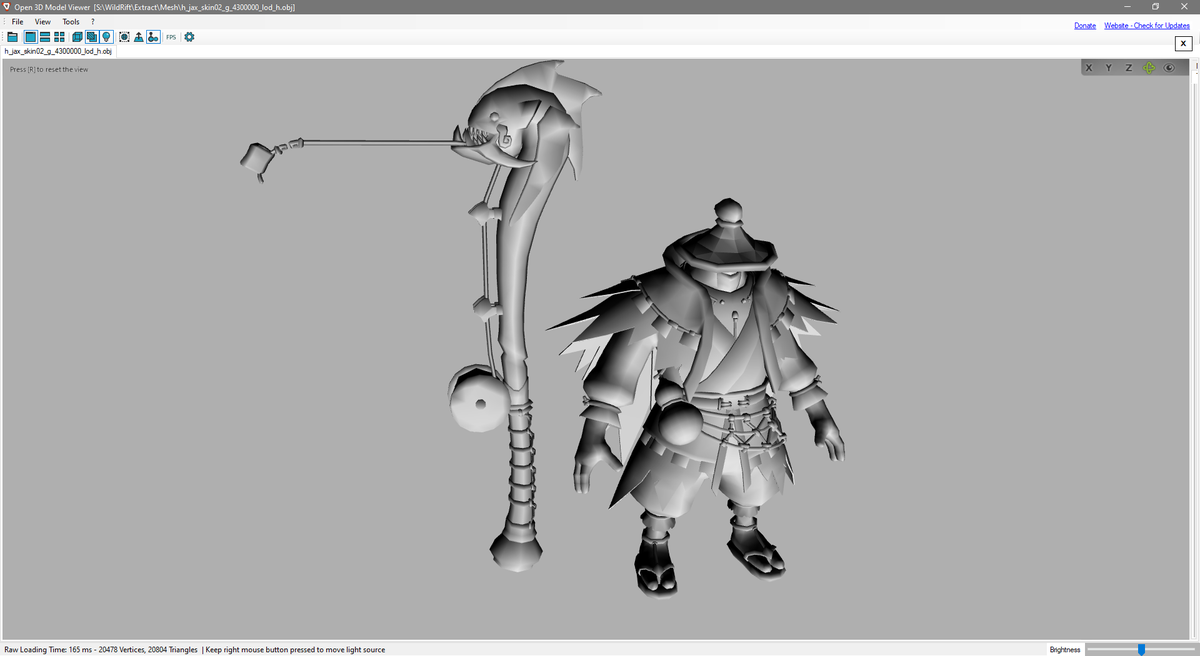Toggle the FPS counter display
1200x656 pixels.
[x=171, y=37]
